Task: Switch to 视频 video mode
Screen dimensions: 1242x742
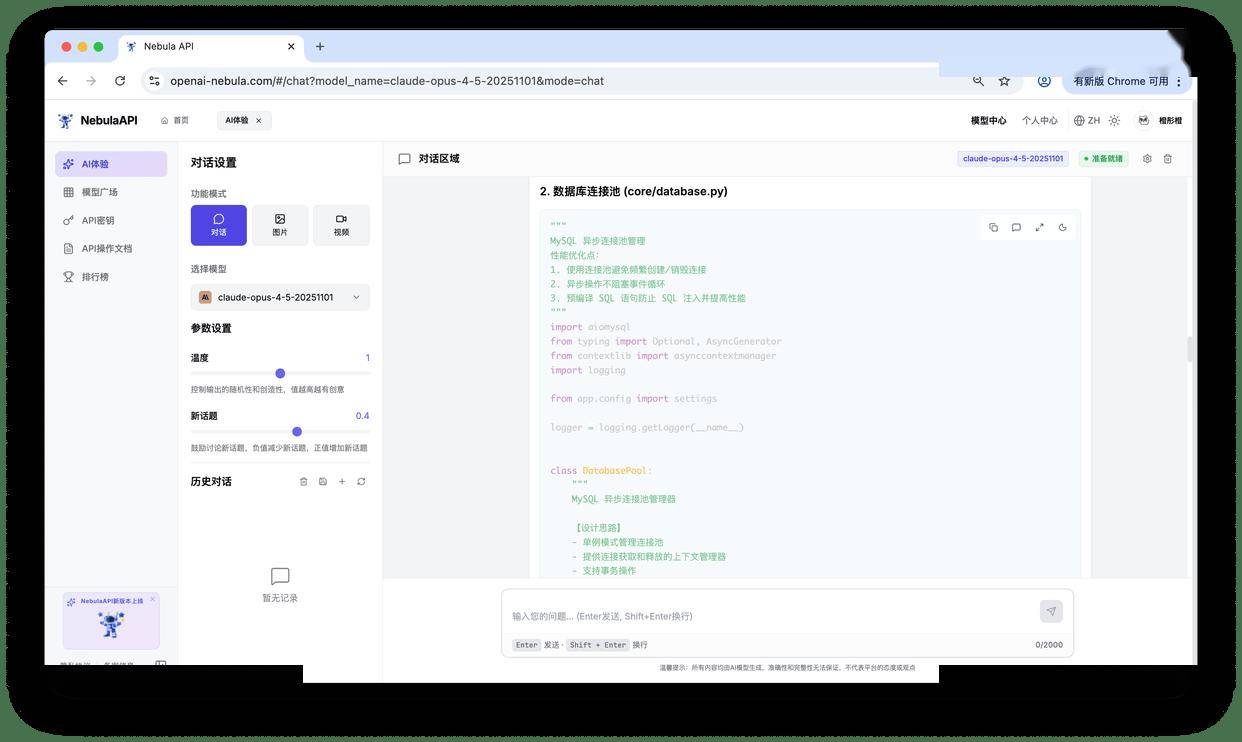Action: coord(341,225)
